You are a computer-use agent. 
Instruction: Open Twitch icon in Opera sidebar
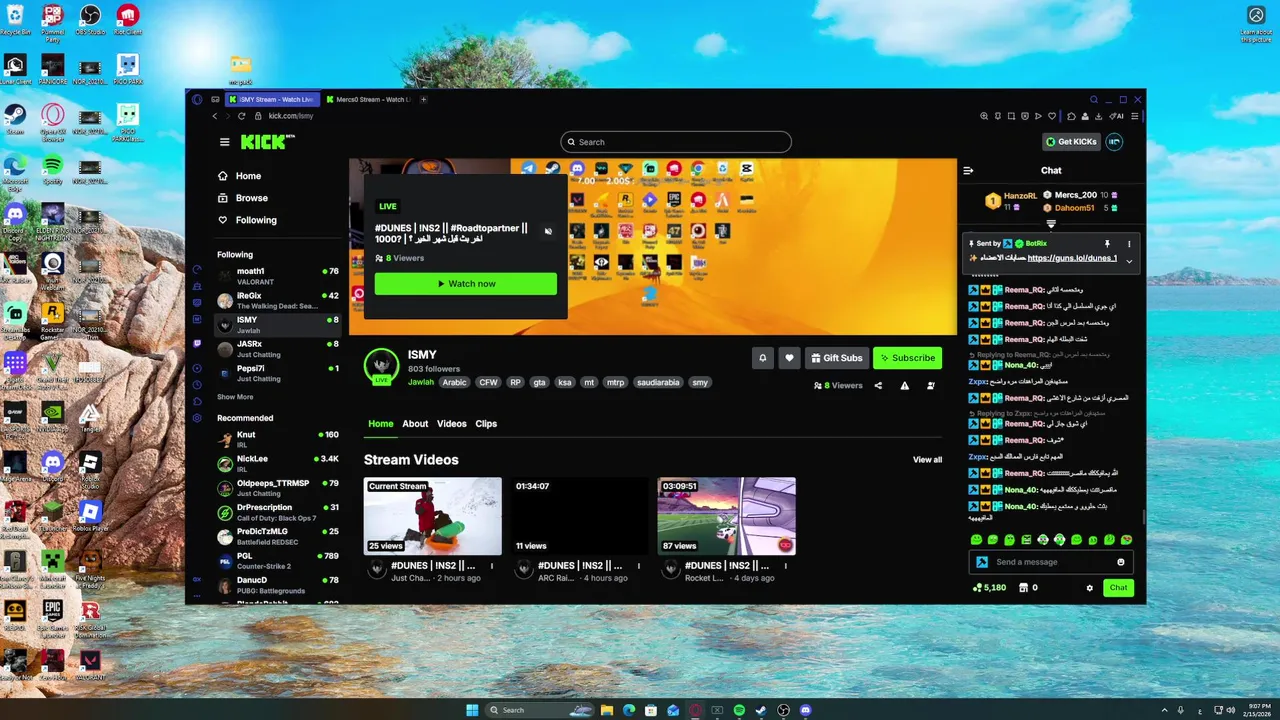pyautogui.click(x=197, y=343)
